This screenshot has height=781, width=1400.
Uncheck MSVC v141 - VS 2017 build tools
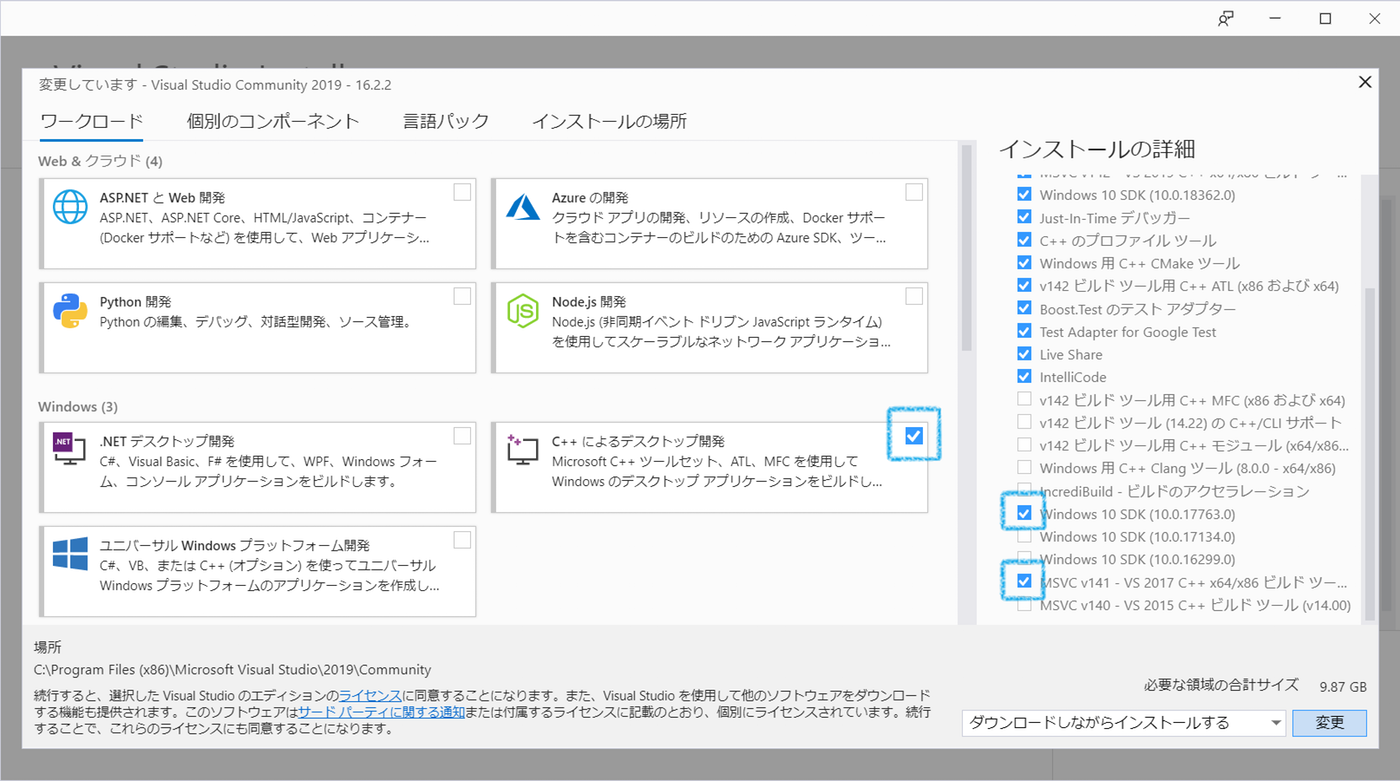click(1024, 581)
